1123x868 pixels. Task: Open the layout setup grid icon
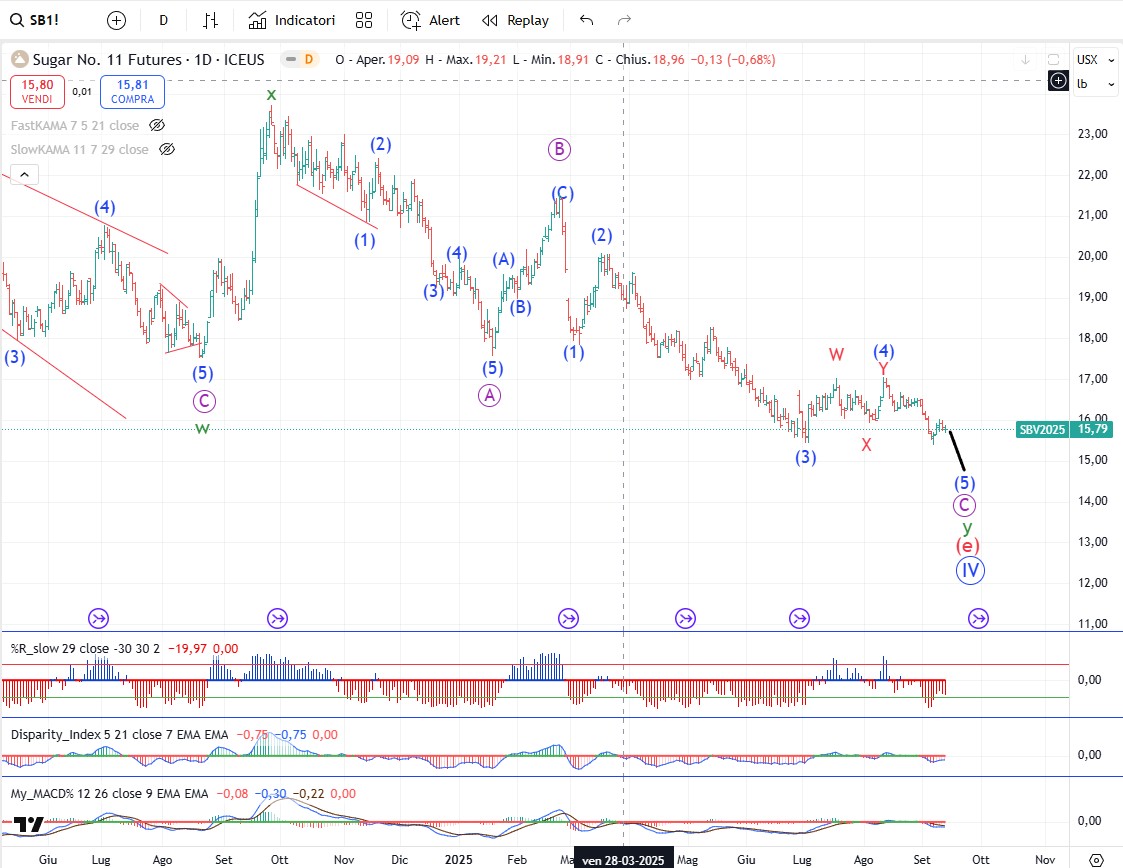(x=364, y=20)
